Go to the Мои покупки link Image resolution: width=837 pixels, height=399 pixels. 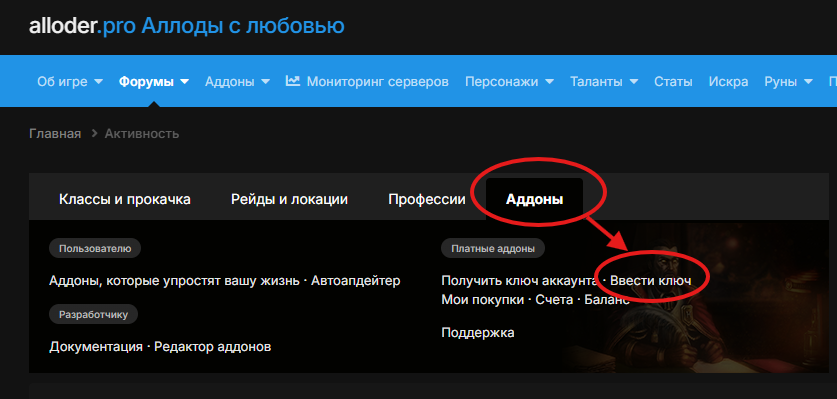(x=483, y=300)
